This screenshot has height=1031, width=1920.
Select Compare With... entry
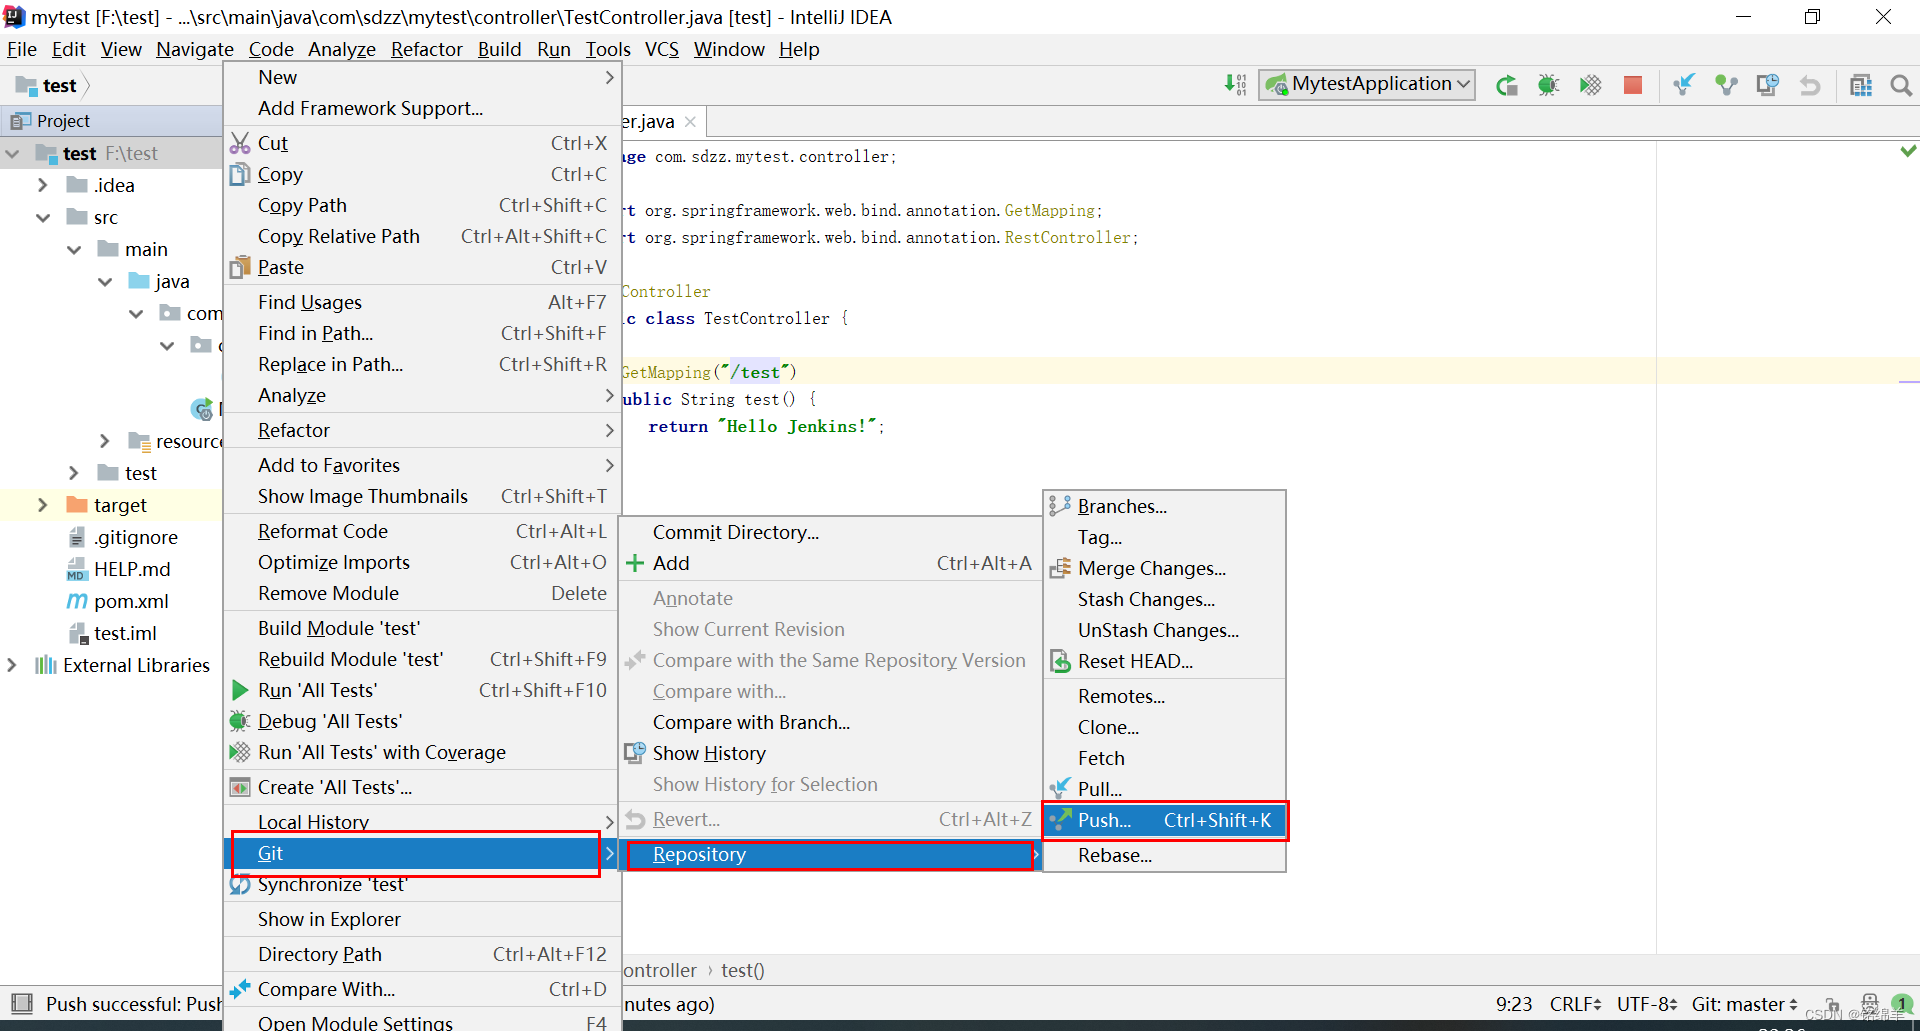pos(422,989)
